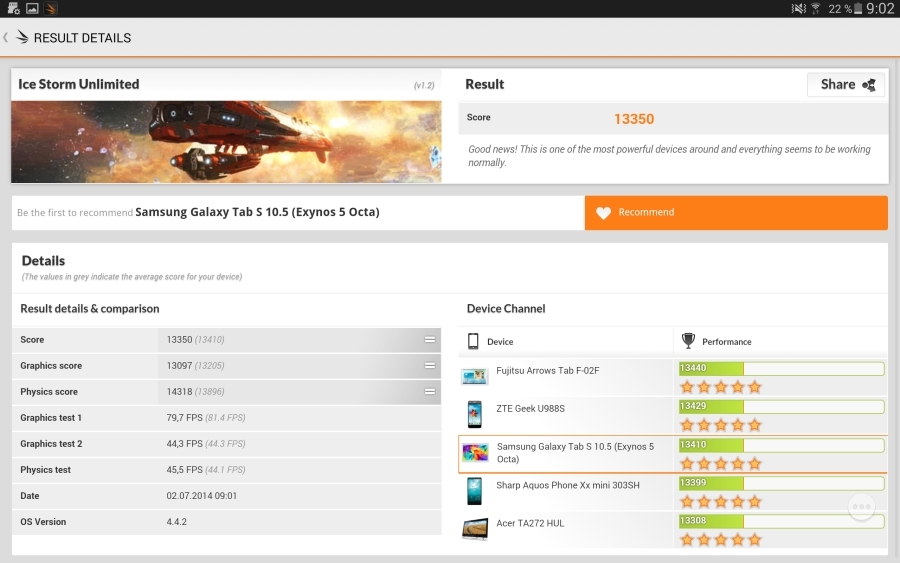Click the 9:02 clock in status bar
Screen dimensions: 900x563
tap(880, 8)
